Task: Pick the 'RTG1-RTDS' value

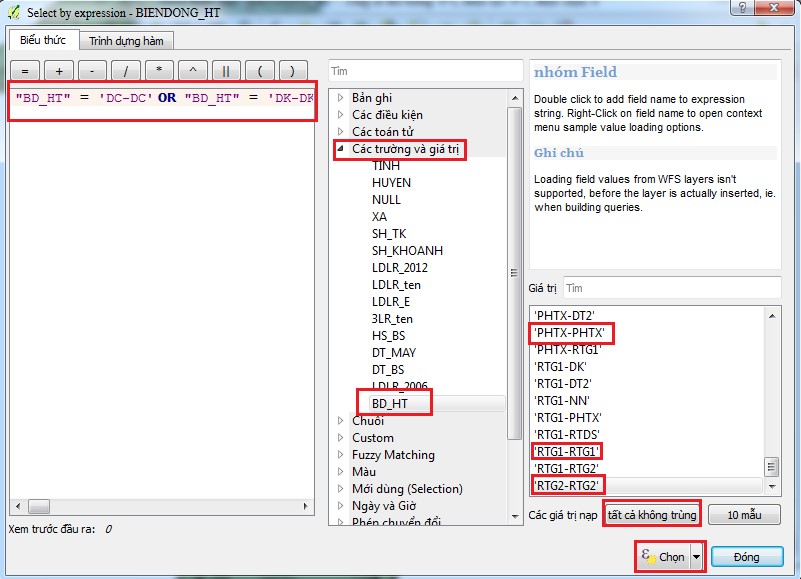Action: pyautogui.click(x=567, y=434)
